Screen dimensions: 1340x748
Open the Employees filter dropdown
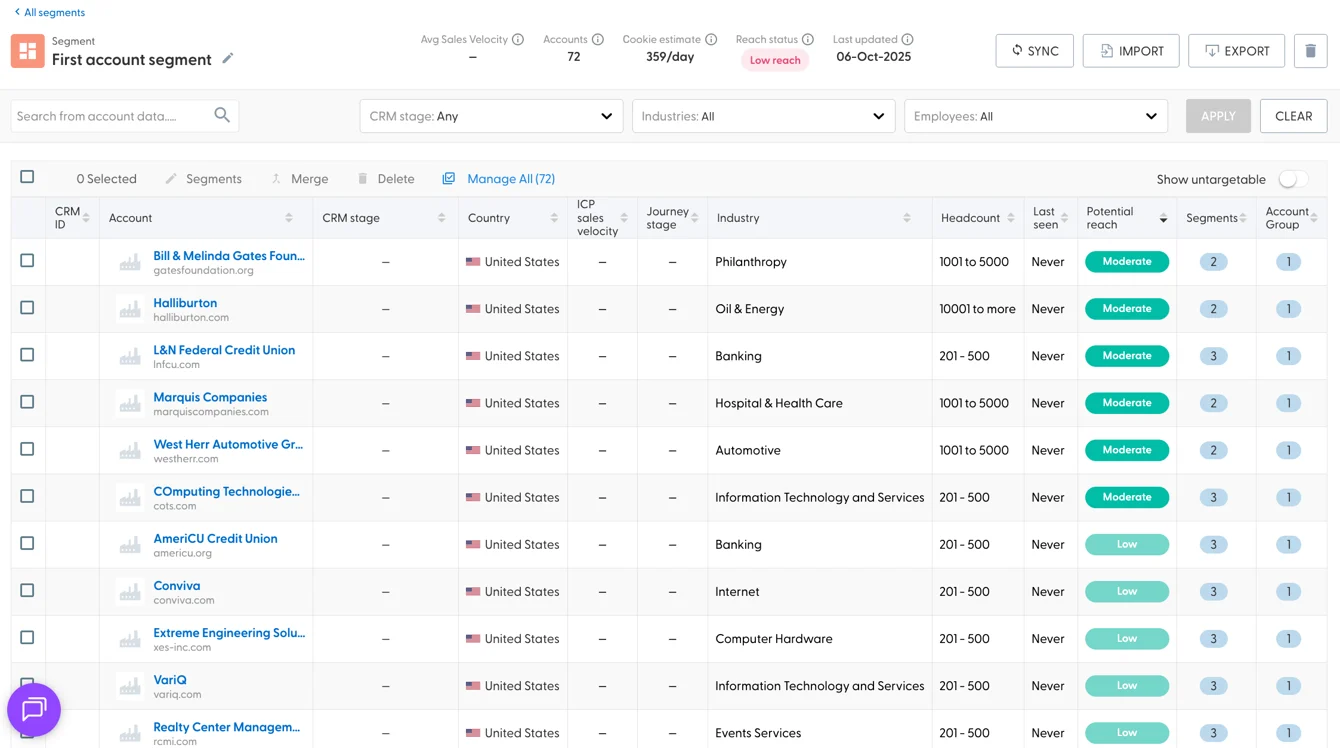pyautogui.click(x=1036, y=116)
